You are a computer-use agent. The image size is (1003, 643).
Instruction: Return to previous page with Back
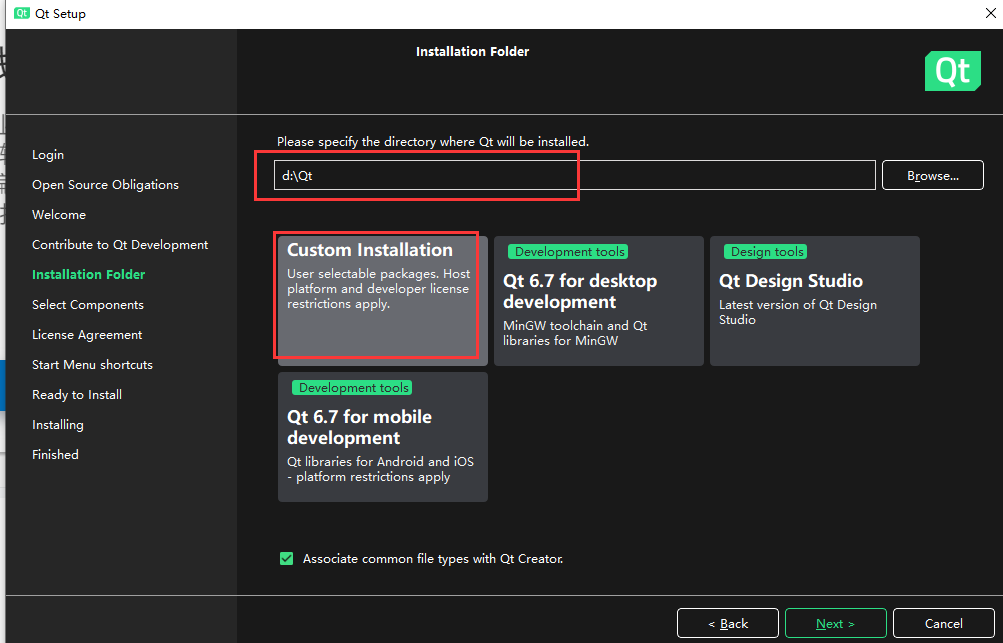coord(728,623)
